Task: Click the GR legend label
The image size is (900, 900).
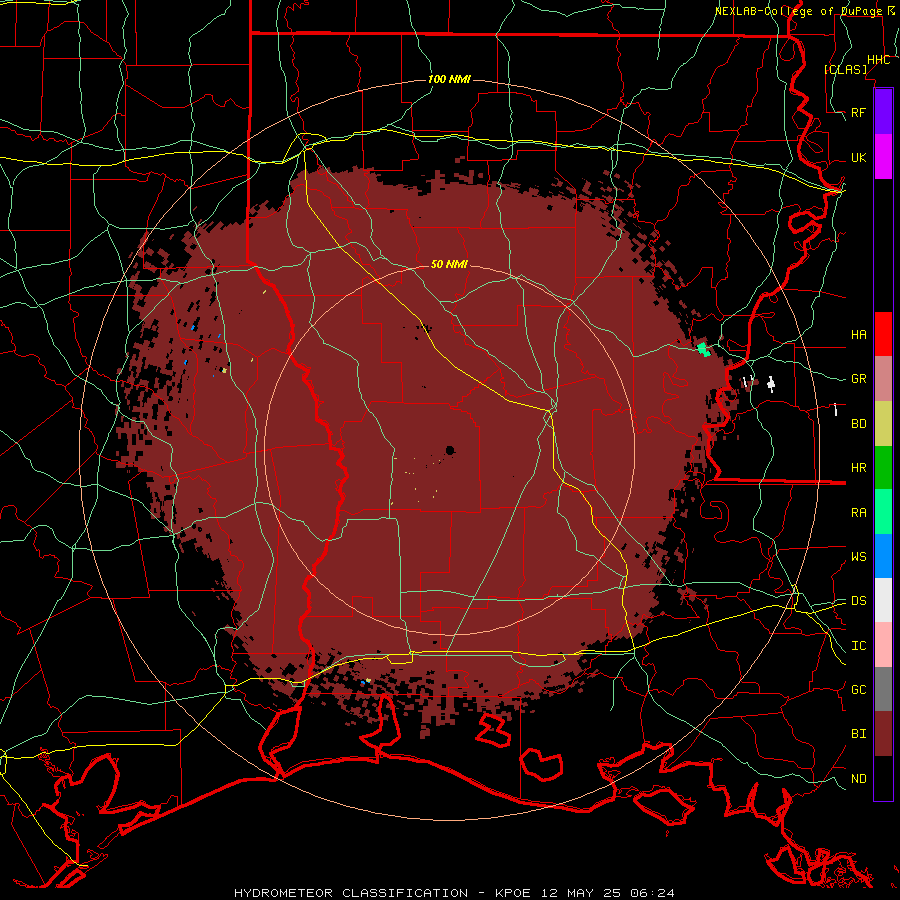Action: tap(859, 379)
